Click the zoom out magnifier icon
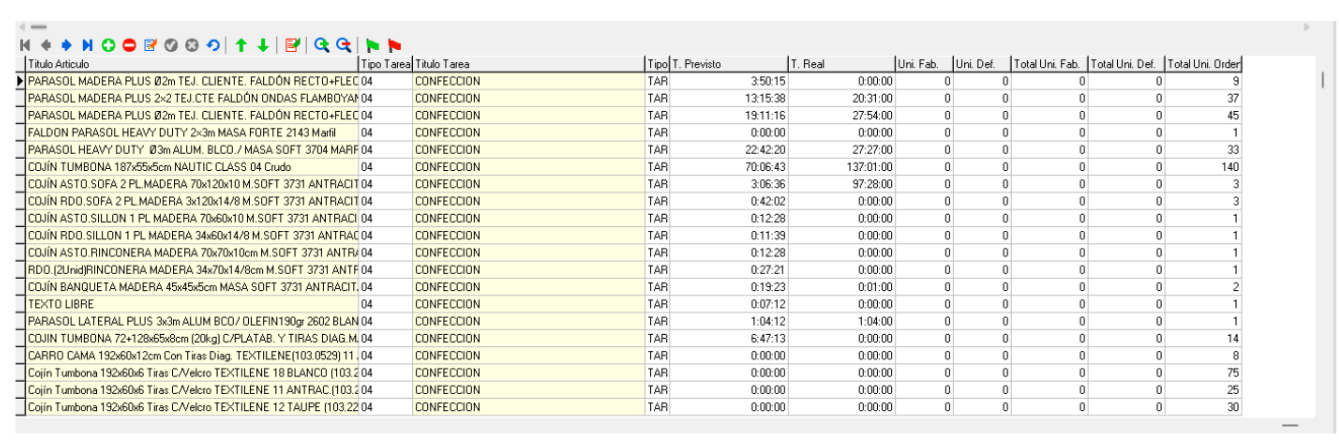The height and width of the screenshot is (441, 1339). point(343,46)
